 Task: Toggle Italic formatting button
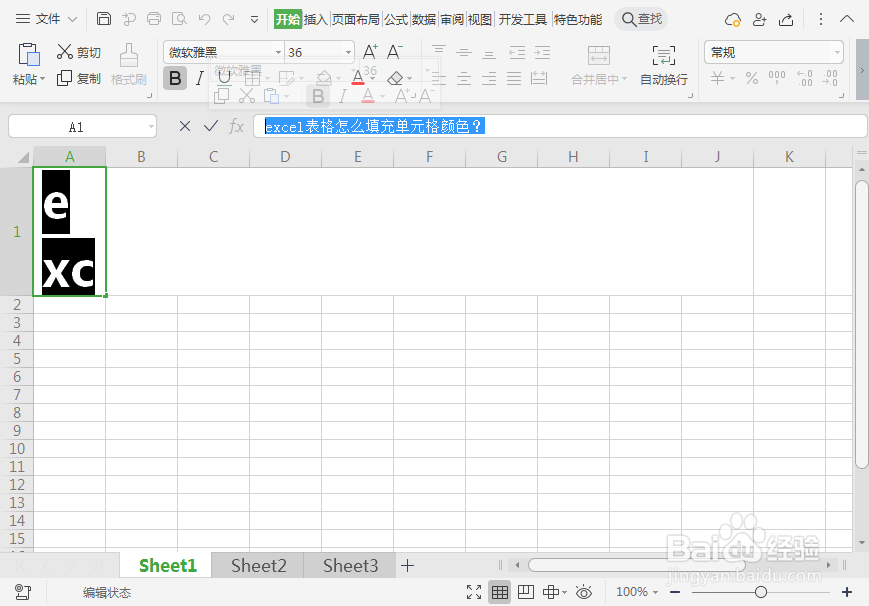(200, 78)
